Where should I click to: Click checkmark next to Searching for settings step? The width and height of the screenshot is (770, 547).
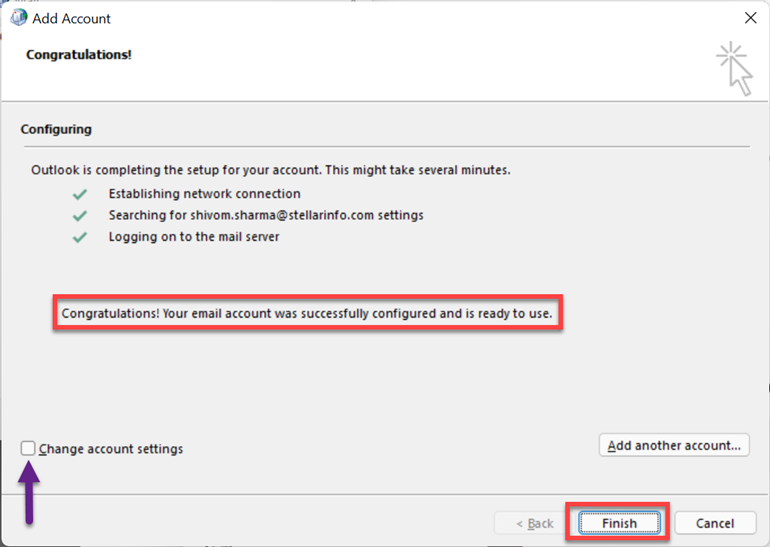pos(79,216)
